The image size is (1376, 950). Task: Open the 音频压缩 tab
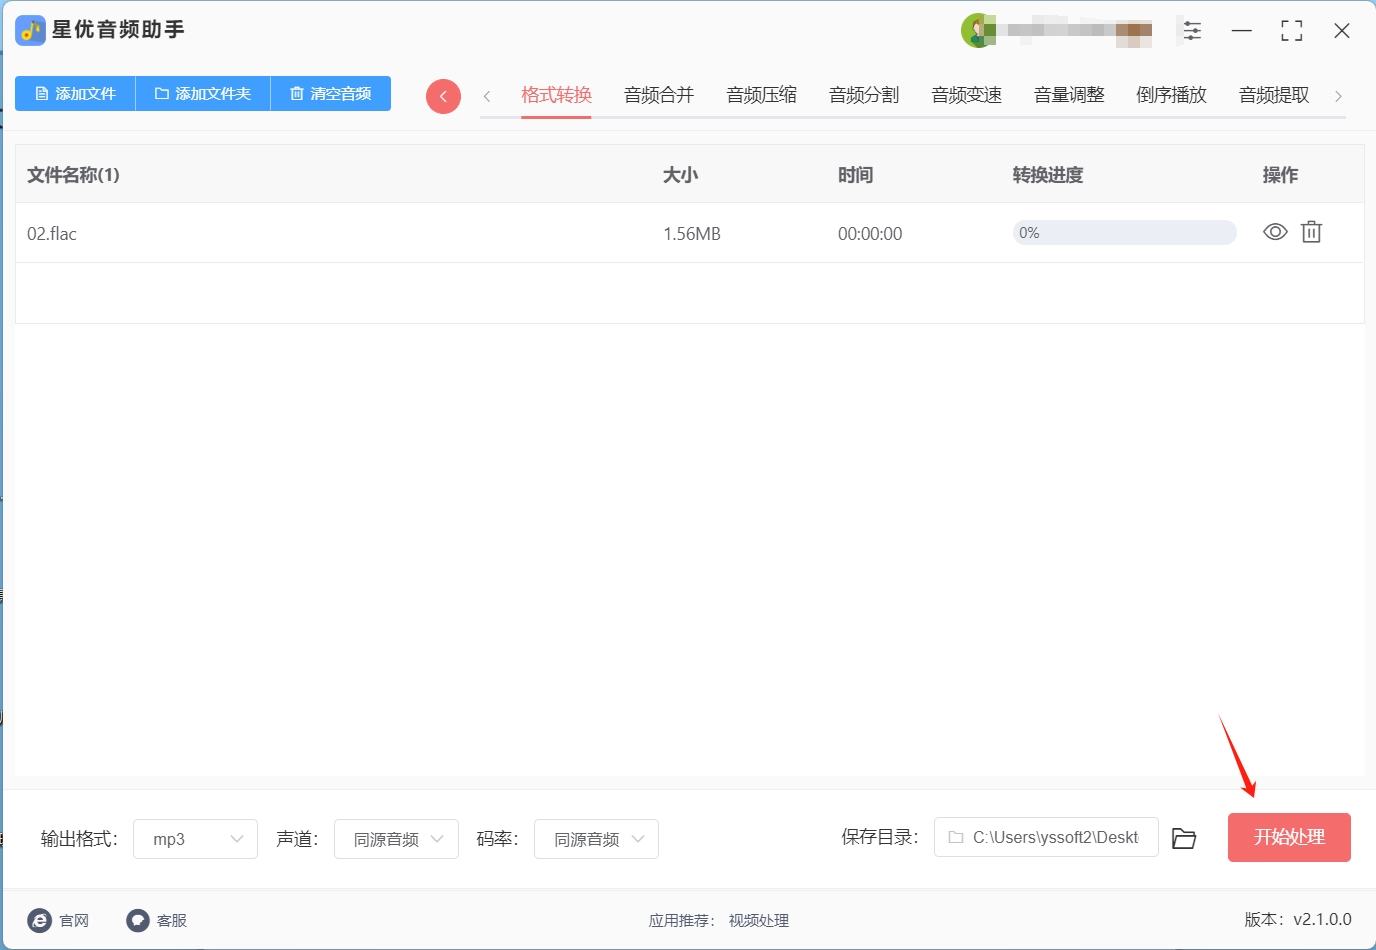[762, 95]
